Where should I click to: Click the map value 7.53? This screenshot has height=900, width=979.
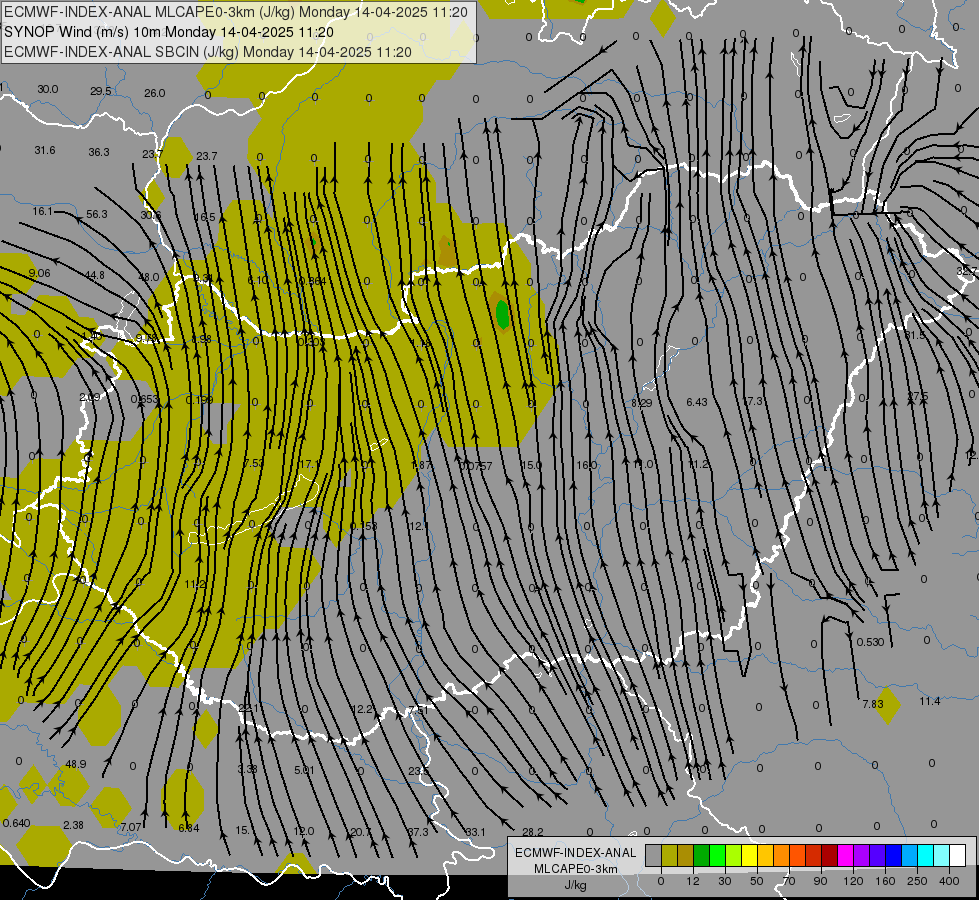pos(254,463)
